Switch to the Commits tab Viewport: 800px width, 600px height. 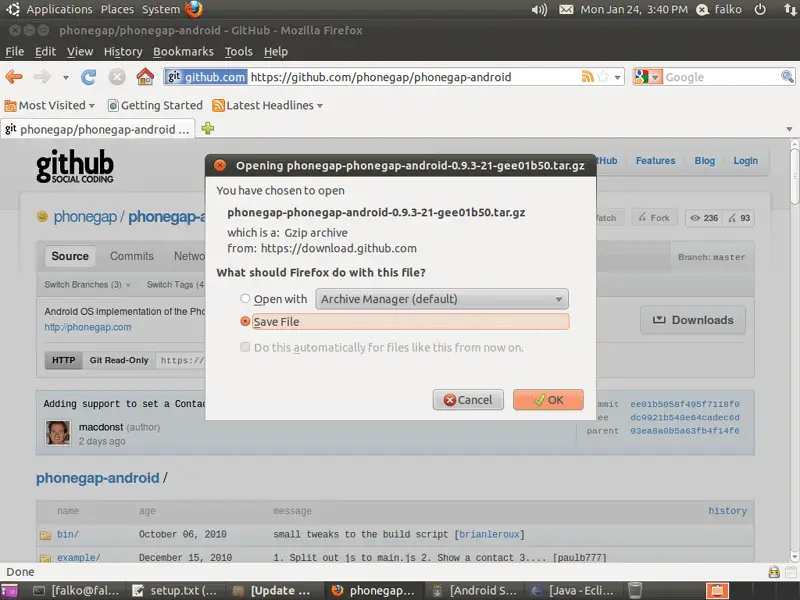pyautogui.click(x=132, y=256)
